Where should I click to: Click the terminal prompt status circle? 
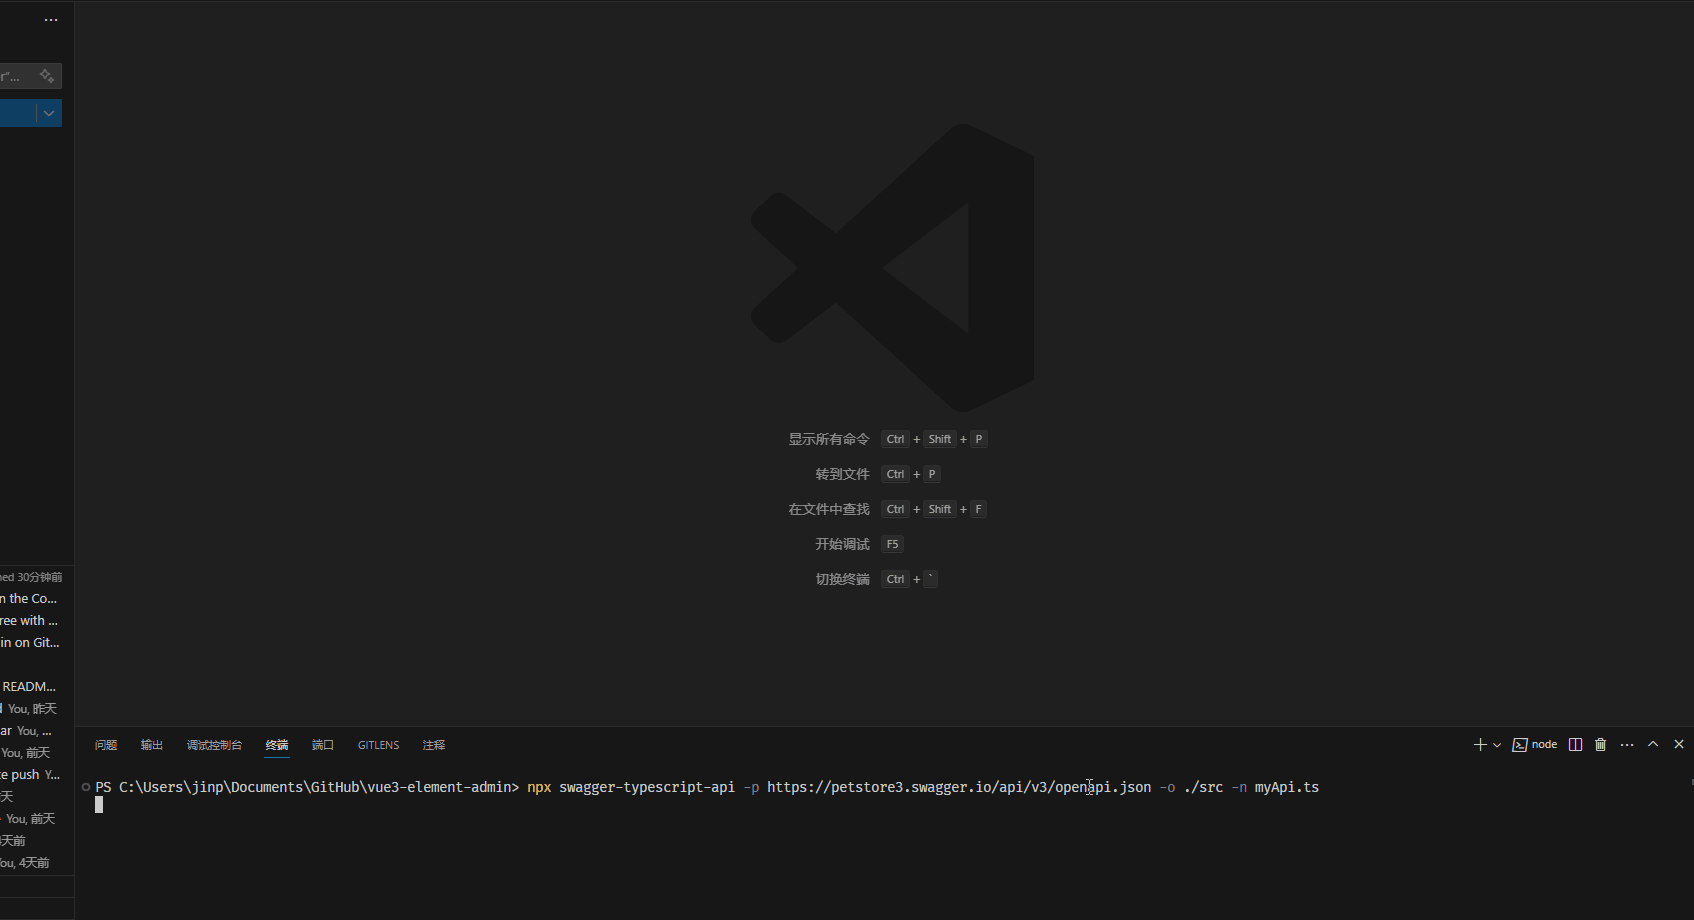pyautogui.click(x=86, y=787)
